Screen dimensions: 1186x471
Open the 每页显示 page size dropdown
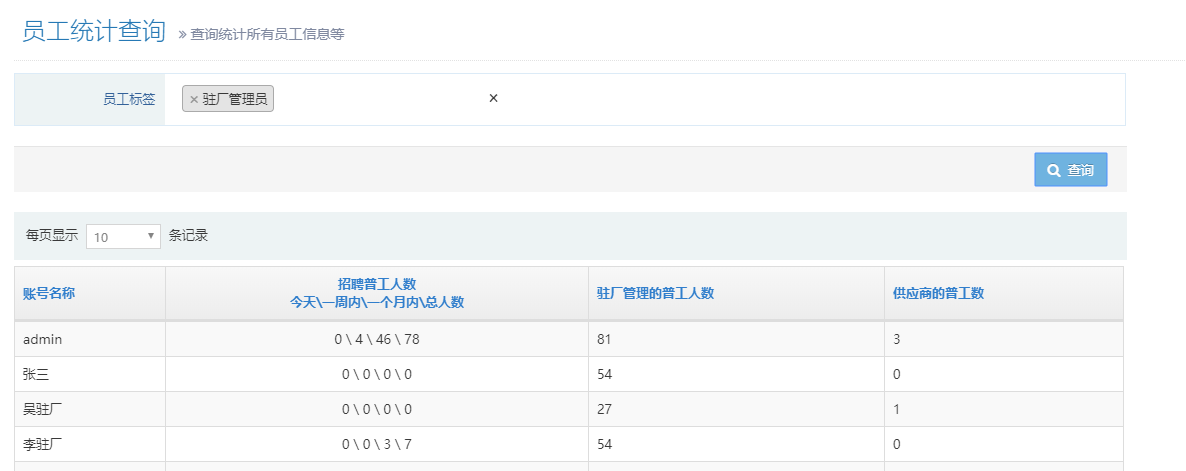pos(124,237)
